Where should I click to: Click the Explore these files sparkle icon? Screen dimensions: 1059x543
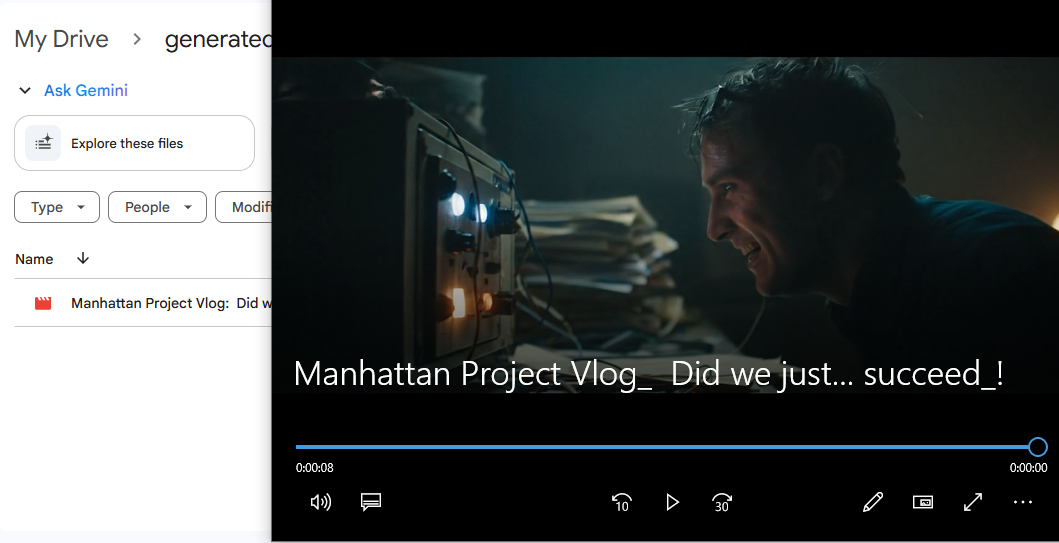coord(43,143)
